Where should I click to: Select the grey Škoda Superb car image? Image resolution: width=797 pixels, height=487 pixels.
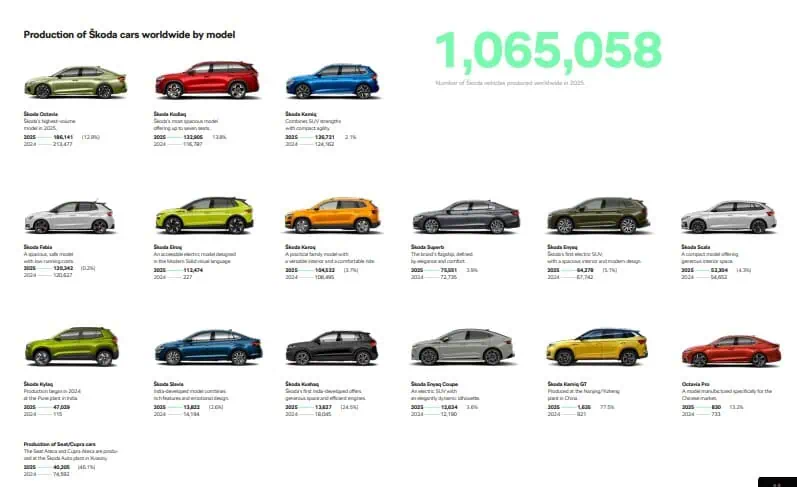point(466,217)
